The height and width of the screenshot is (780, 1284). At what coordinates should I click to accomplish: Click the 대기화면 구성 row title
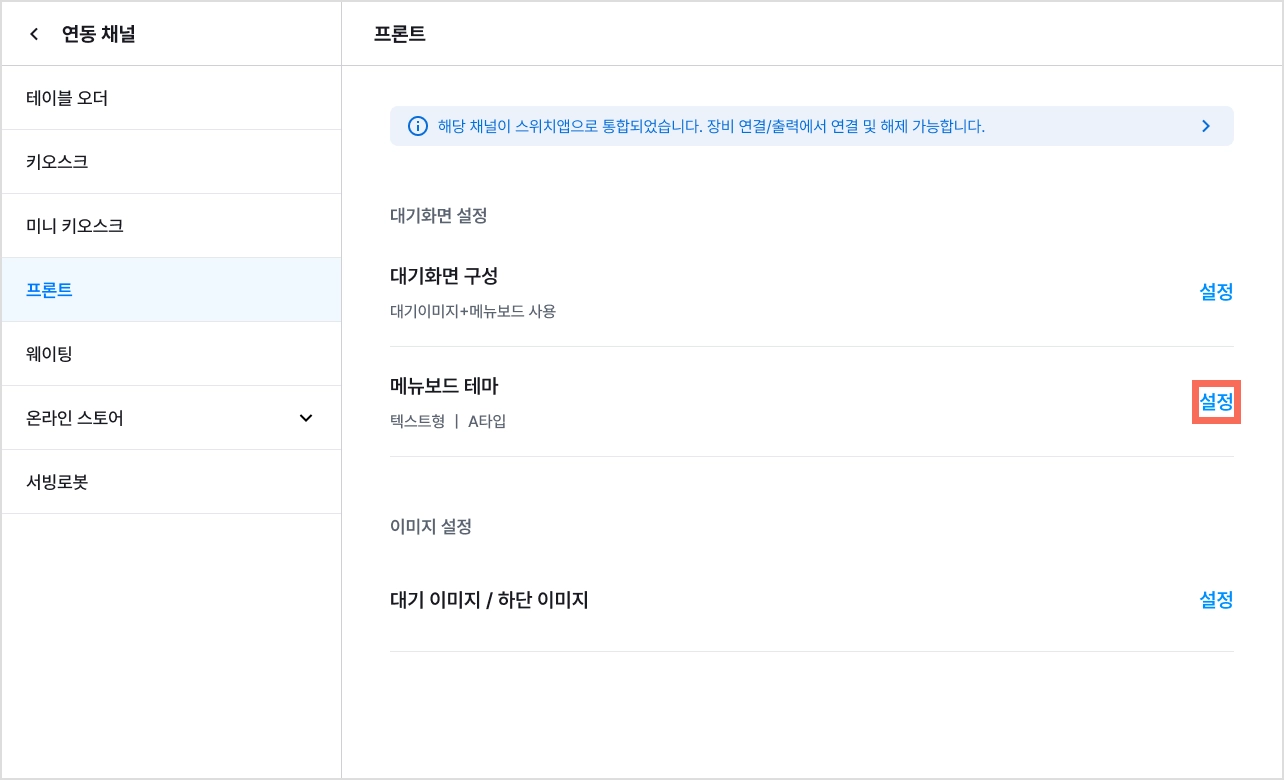(x=444, y=275)
